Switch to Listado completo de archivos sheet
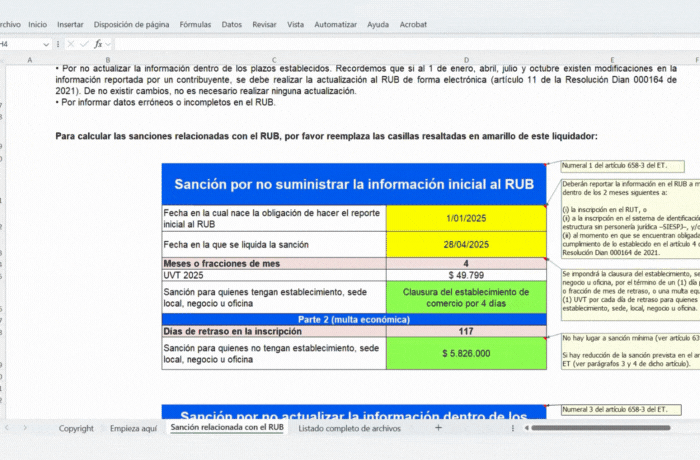 (350, 428)
